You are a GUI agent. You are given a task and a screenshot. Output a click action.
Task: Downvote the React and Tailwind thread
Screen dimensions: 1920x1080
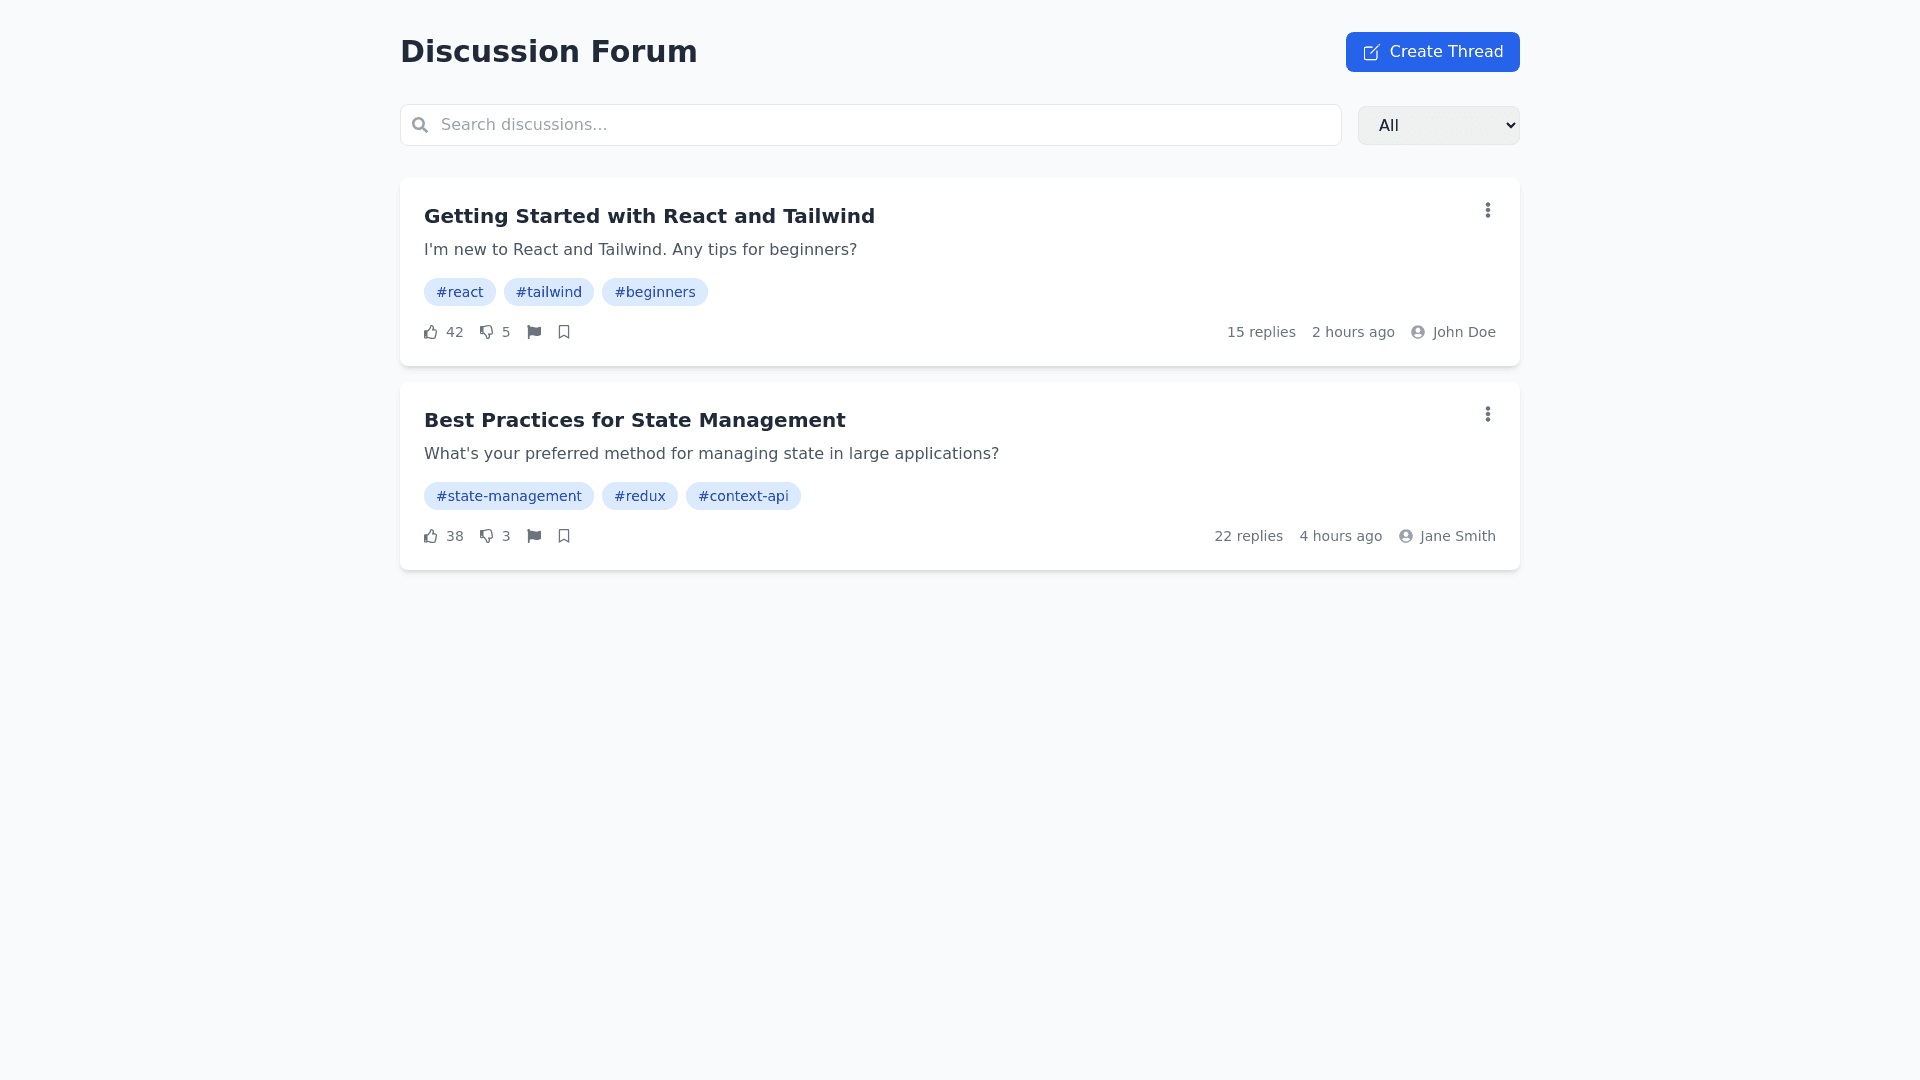[x=487, y=332]
